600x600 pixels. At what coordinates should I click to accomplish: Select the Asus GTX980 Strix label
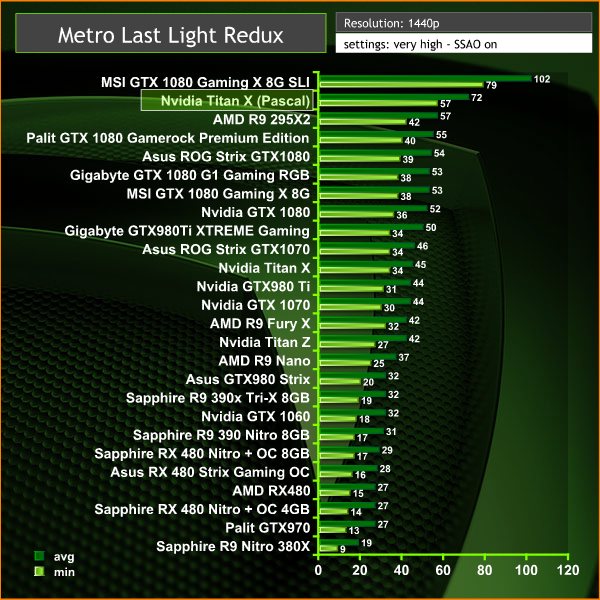point(248,380)
